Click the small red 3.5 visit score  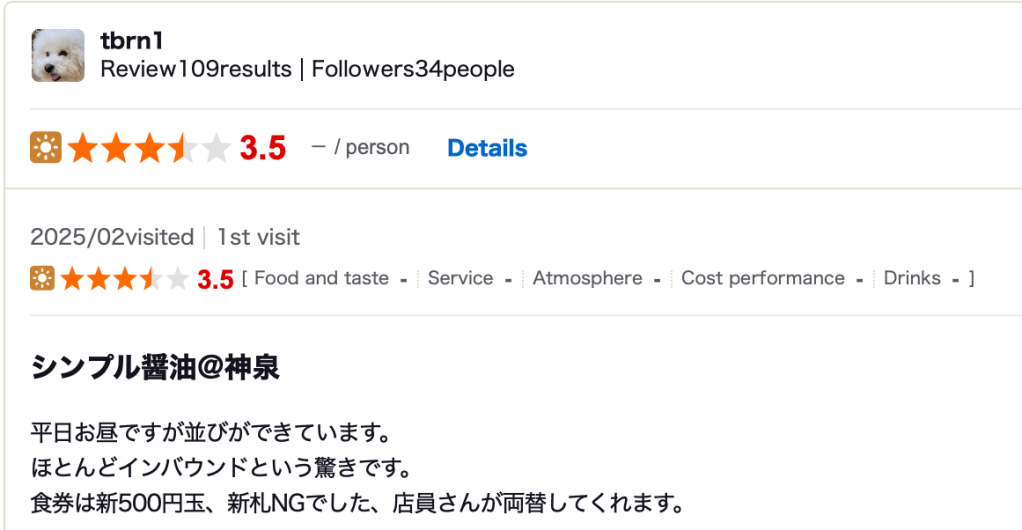tap(215, 279)
